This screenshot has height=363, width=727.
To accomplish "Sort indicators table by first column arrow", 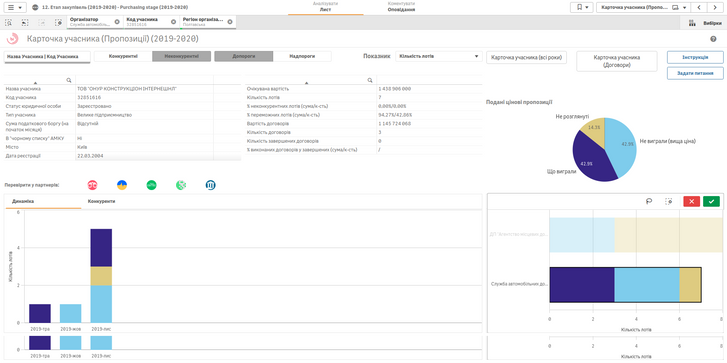I will tap(306, 83).
